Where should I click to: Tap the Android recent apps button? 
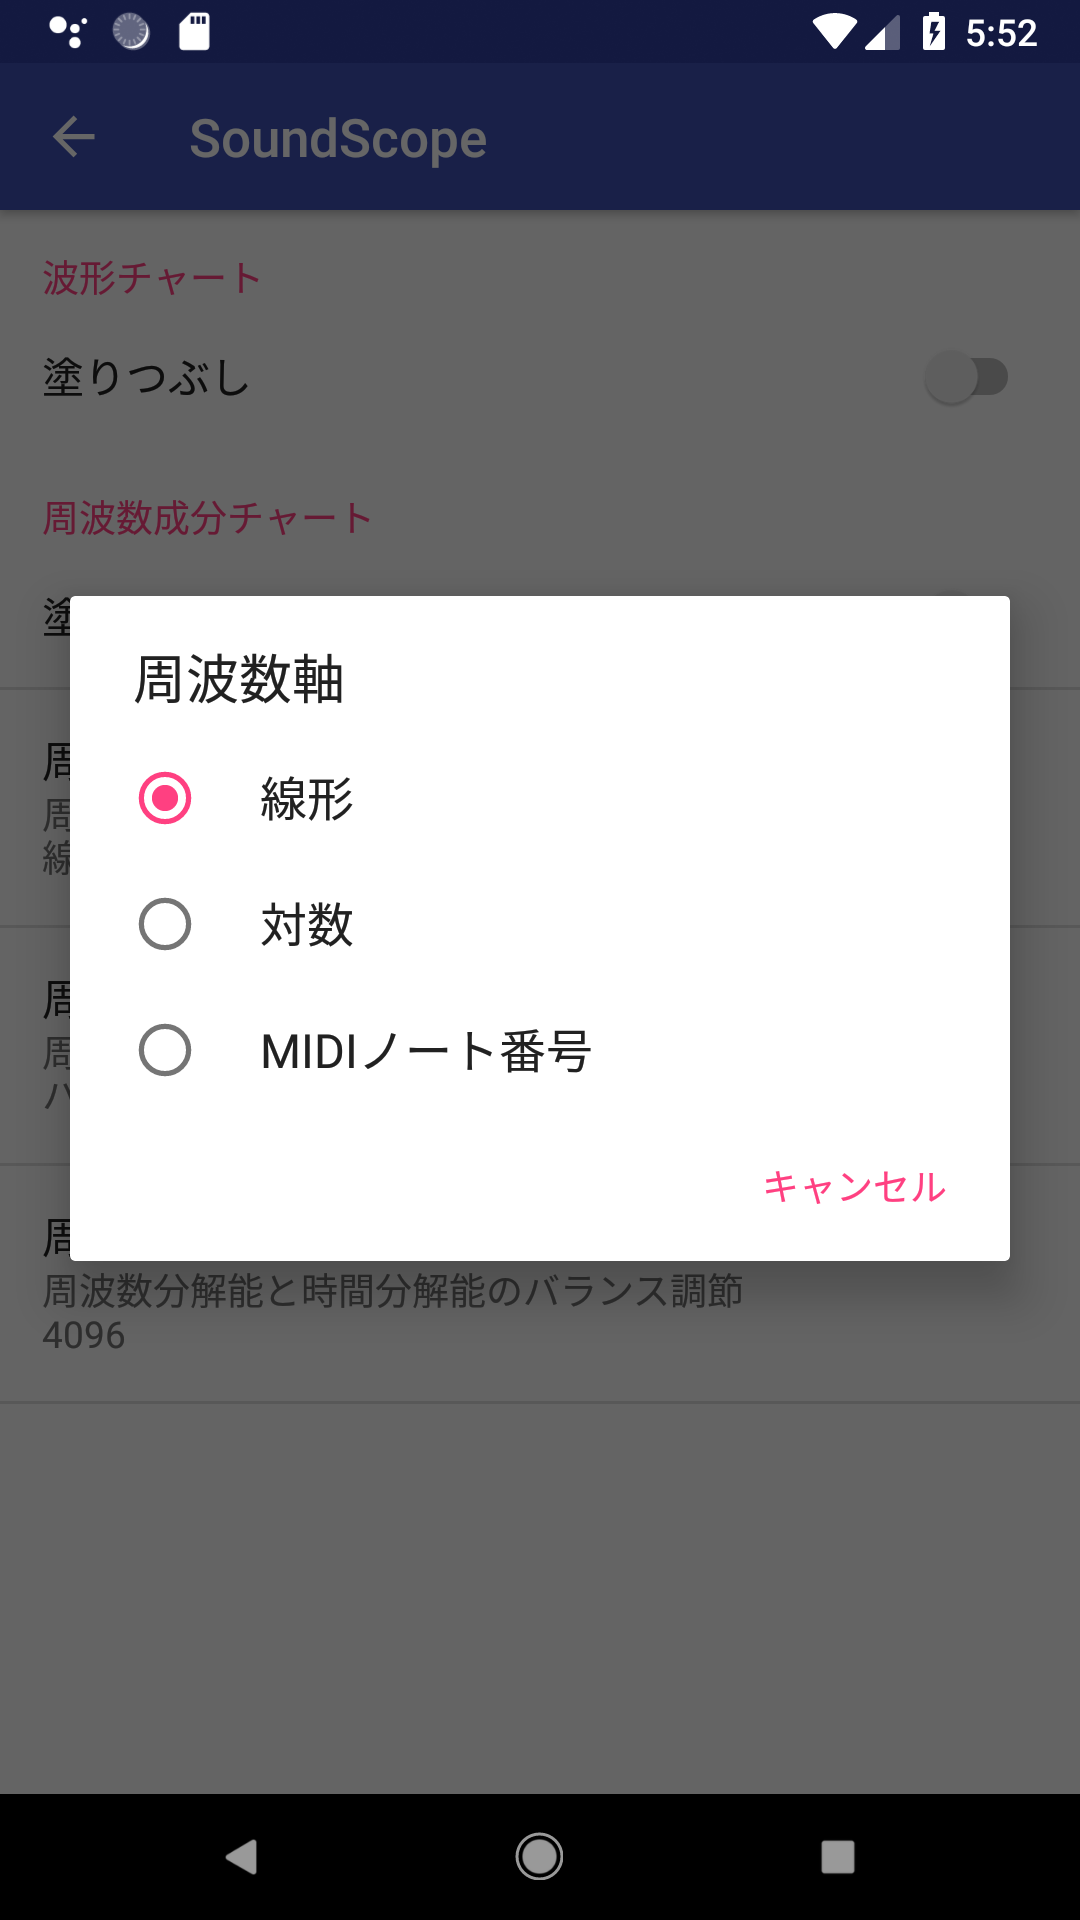click(x=837, y=1857)
